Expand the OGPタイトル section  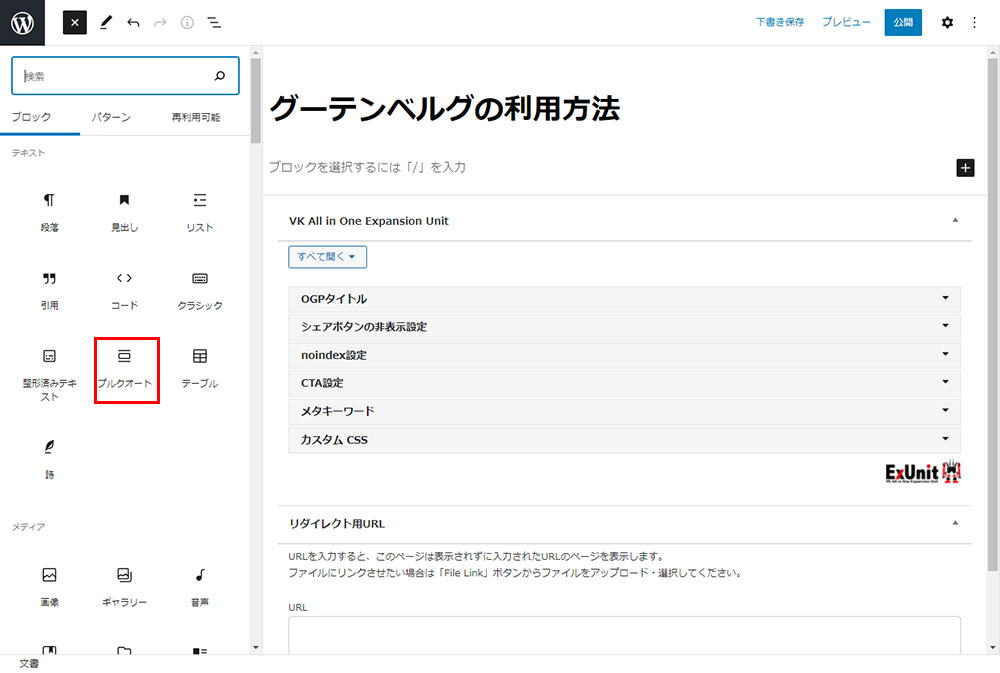click(x=624, y=299)
